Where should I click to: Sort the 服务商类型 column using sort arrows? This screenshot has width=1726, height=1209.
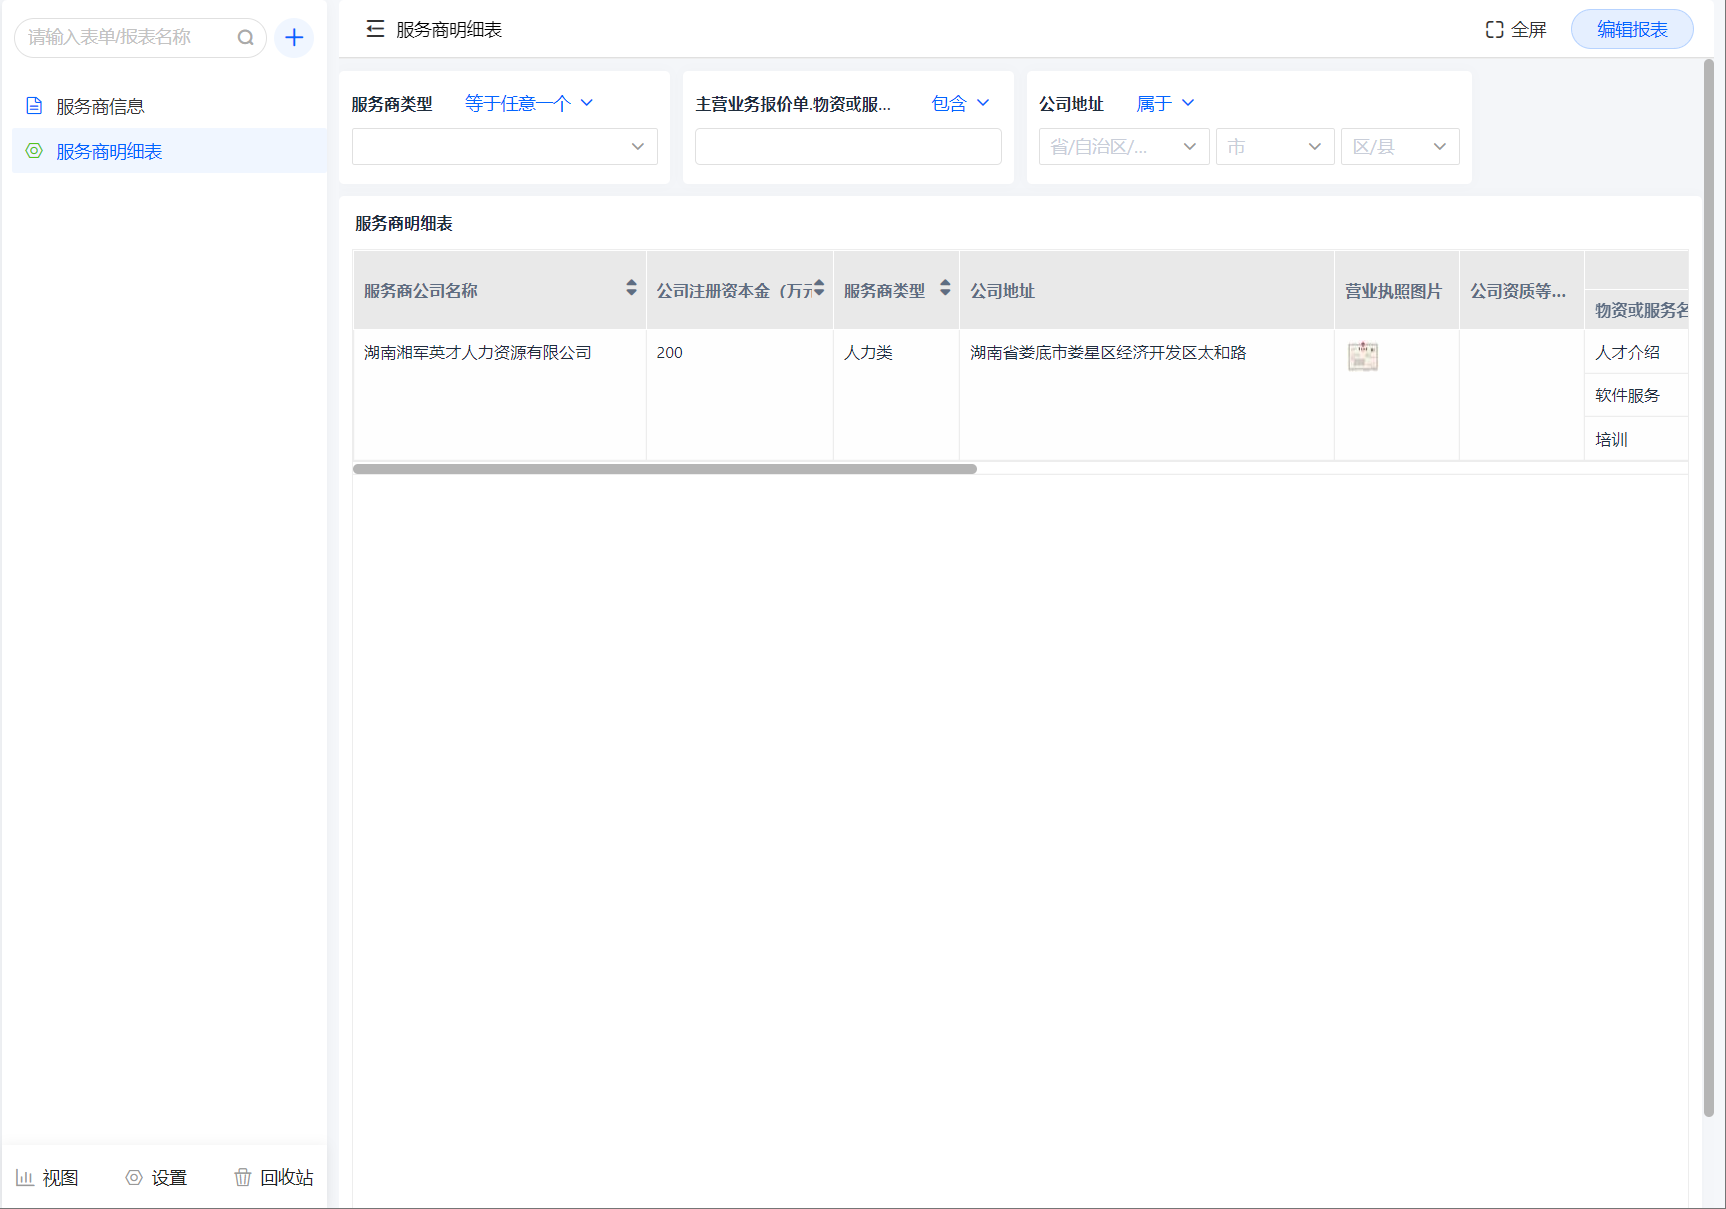945,288
